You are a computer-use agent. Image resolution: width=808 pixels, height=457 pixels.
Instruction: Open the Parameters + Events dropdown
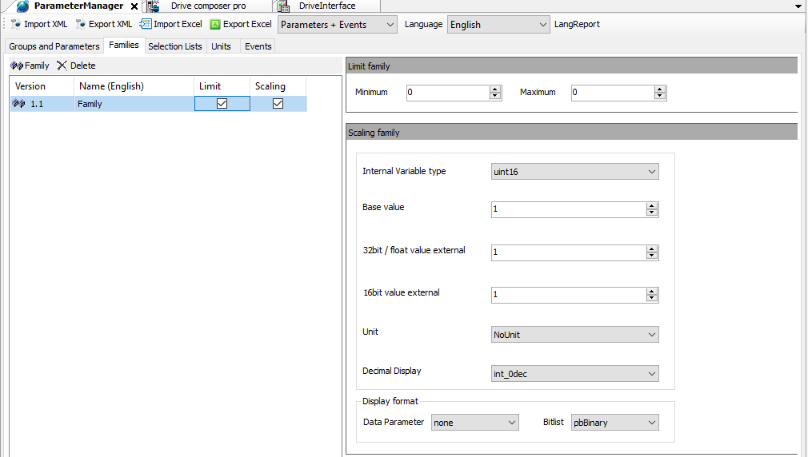point(338,25)
